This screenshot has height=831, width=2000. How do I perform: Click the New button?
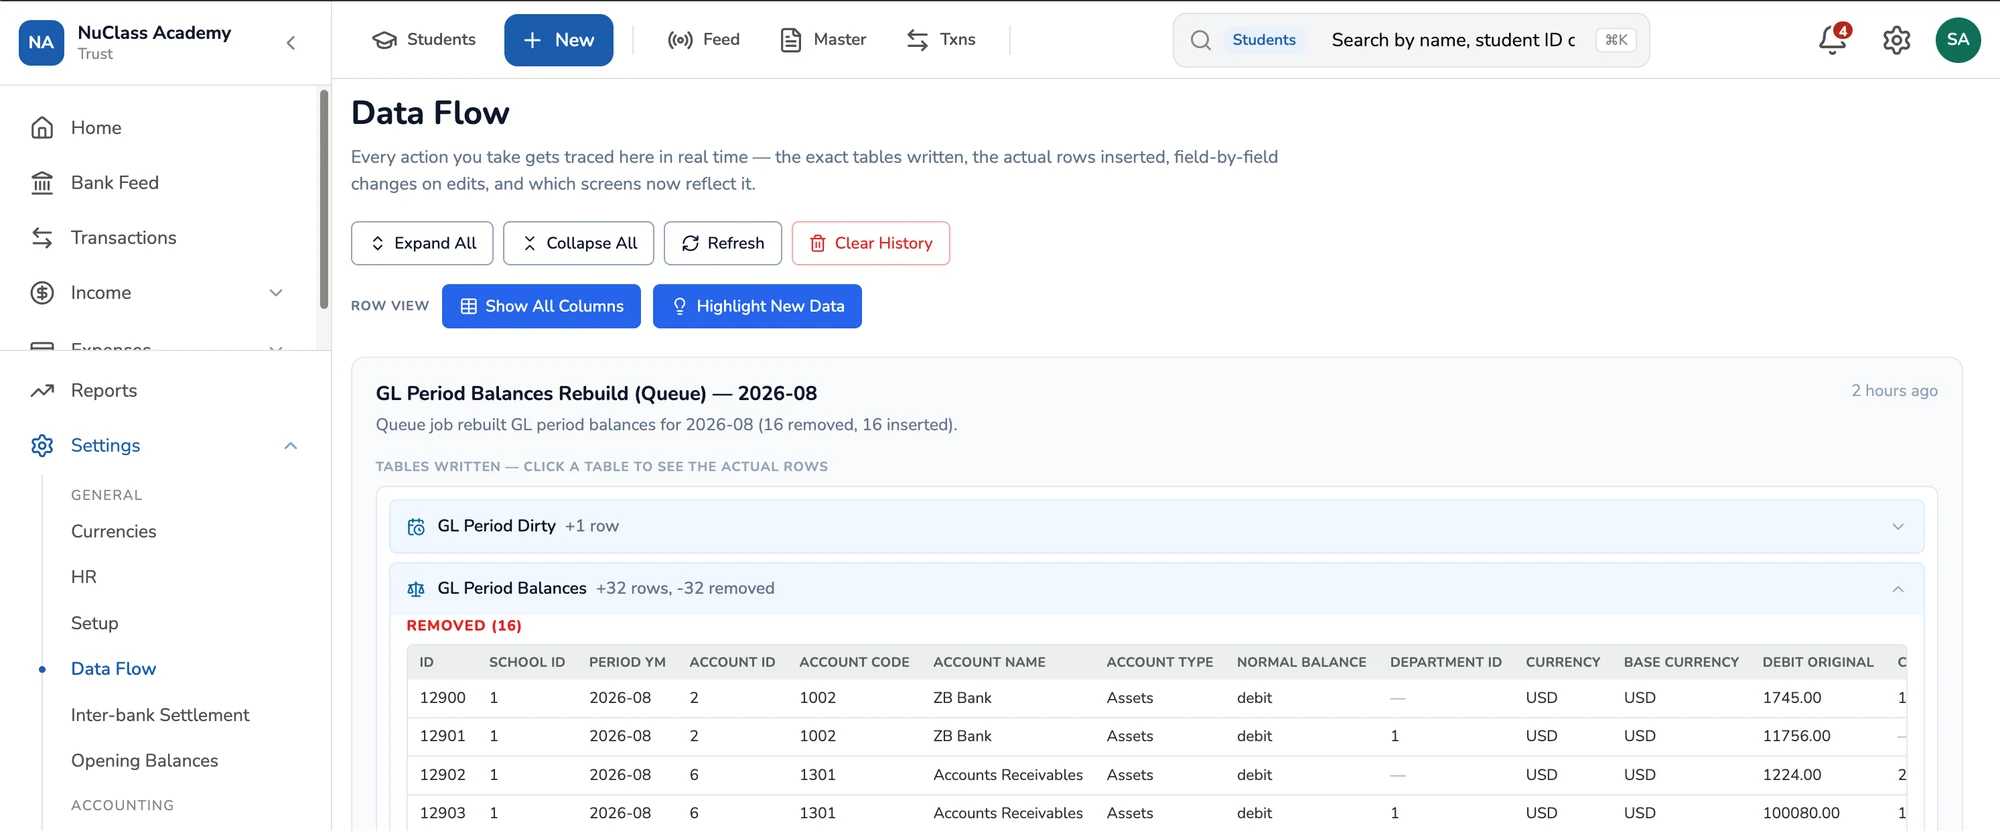(558, 40)
